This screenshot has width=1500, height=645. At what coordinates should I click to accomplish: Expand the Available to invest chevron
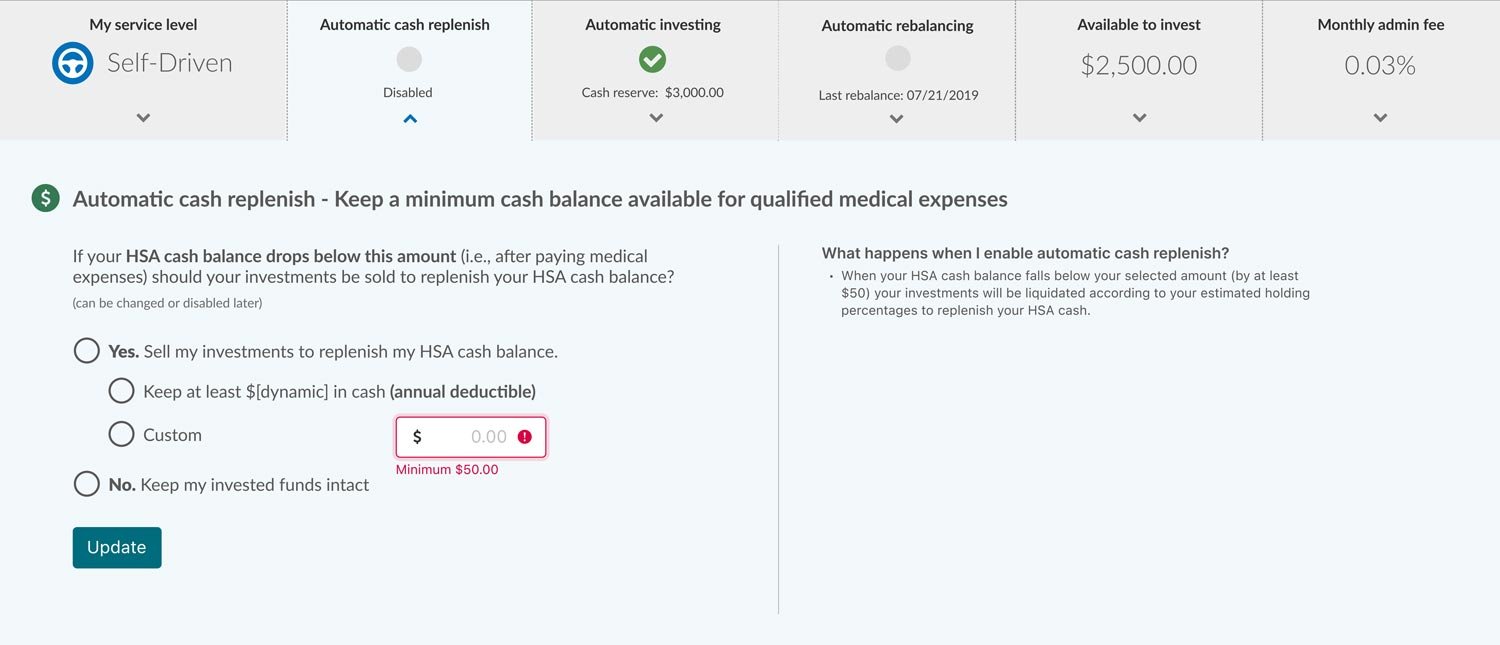[1139, 117]
